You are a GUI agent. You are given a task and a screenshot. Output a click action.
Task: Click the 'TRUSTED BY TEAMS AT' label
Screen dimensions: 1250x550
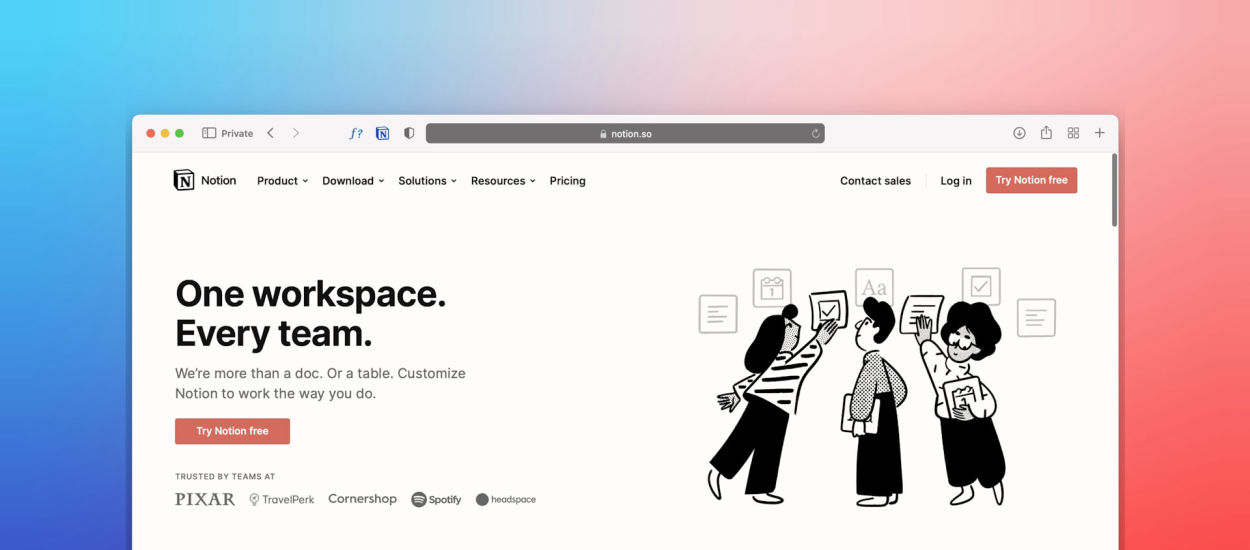225,477
